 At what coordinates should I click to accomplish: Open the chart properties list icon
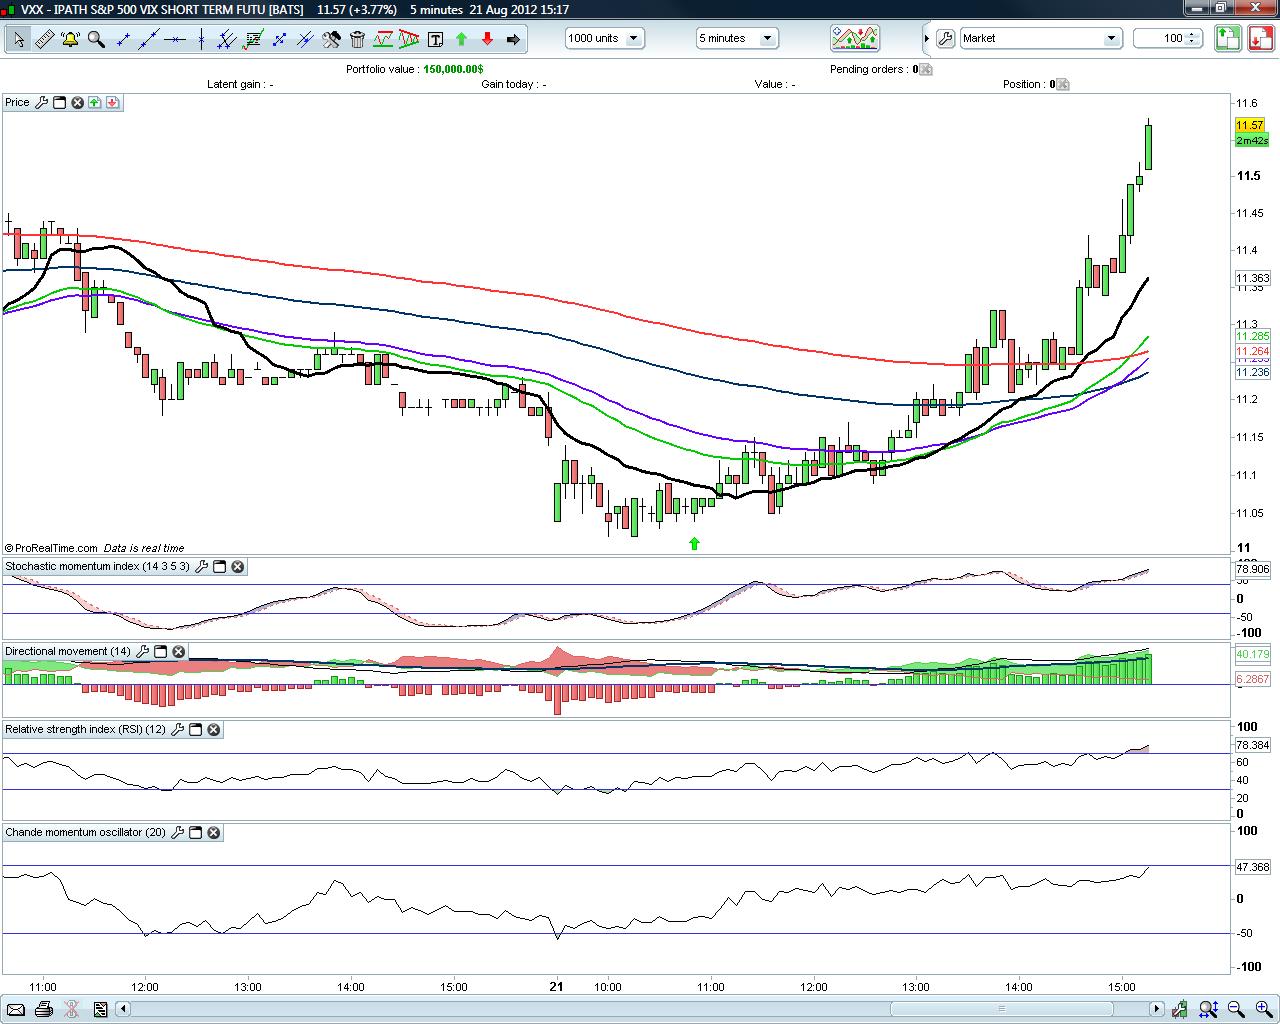click(99, 1009)
